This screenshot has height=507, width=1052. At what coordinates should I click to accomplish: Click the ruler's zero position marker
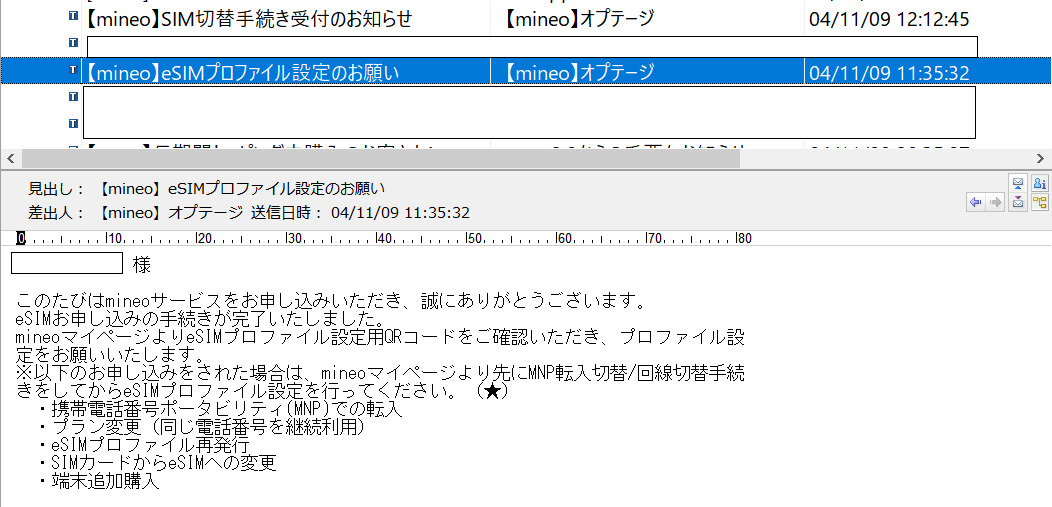click(x=21, y=238)
